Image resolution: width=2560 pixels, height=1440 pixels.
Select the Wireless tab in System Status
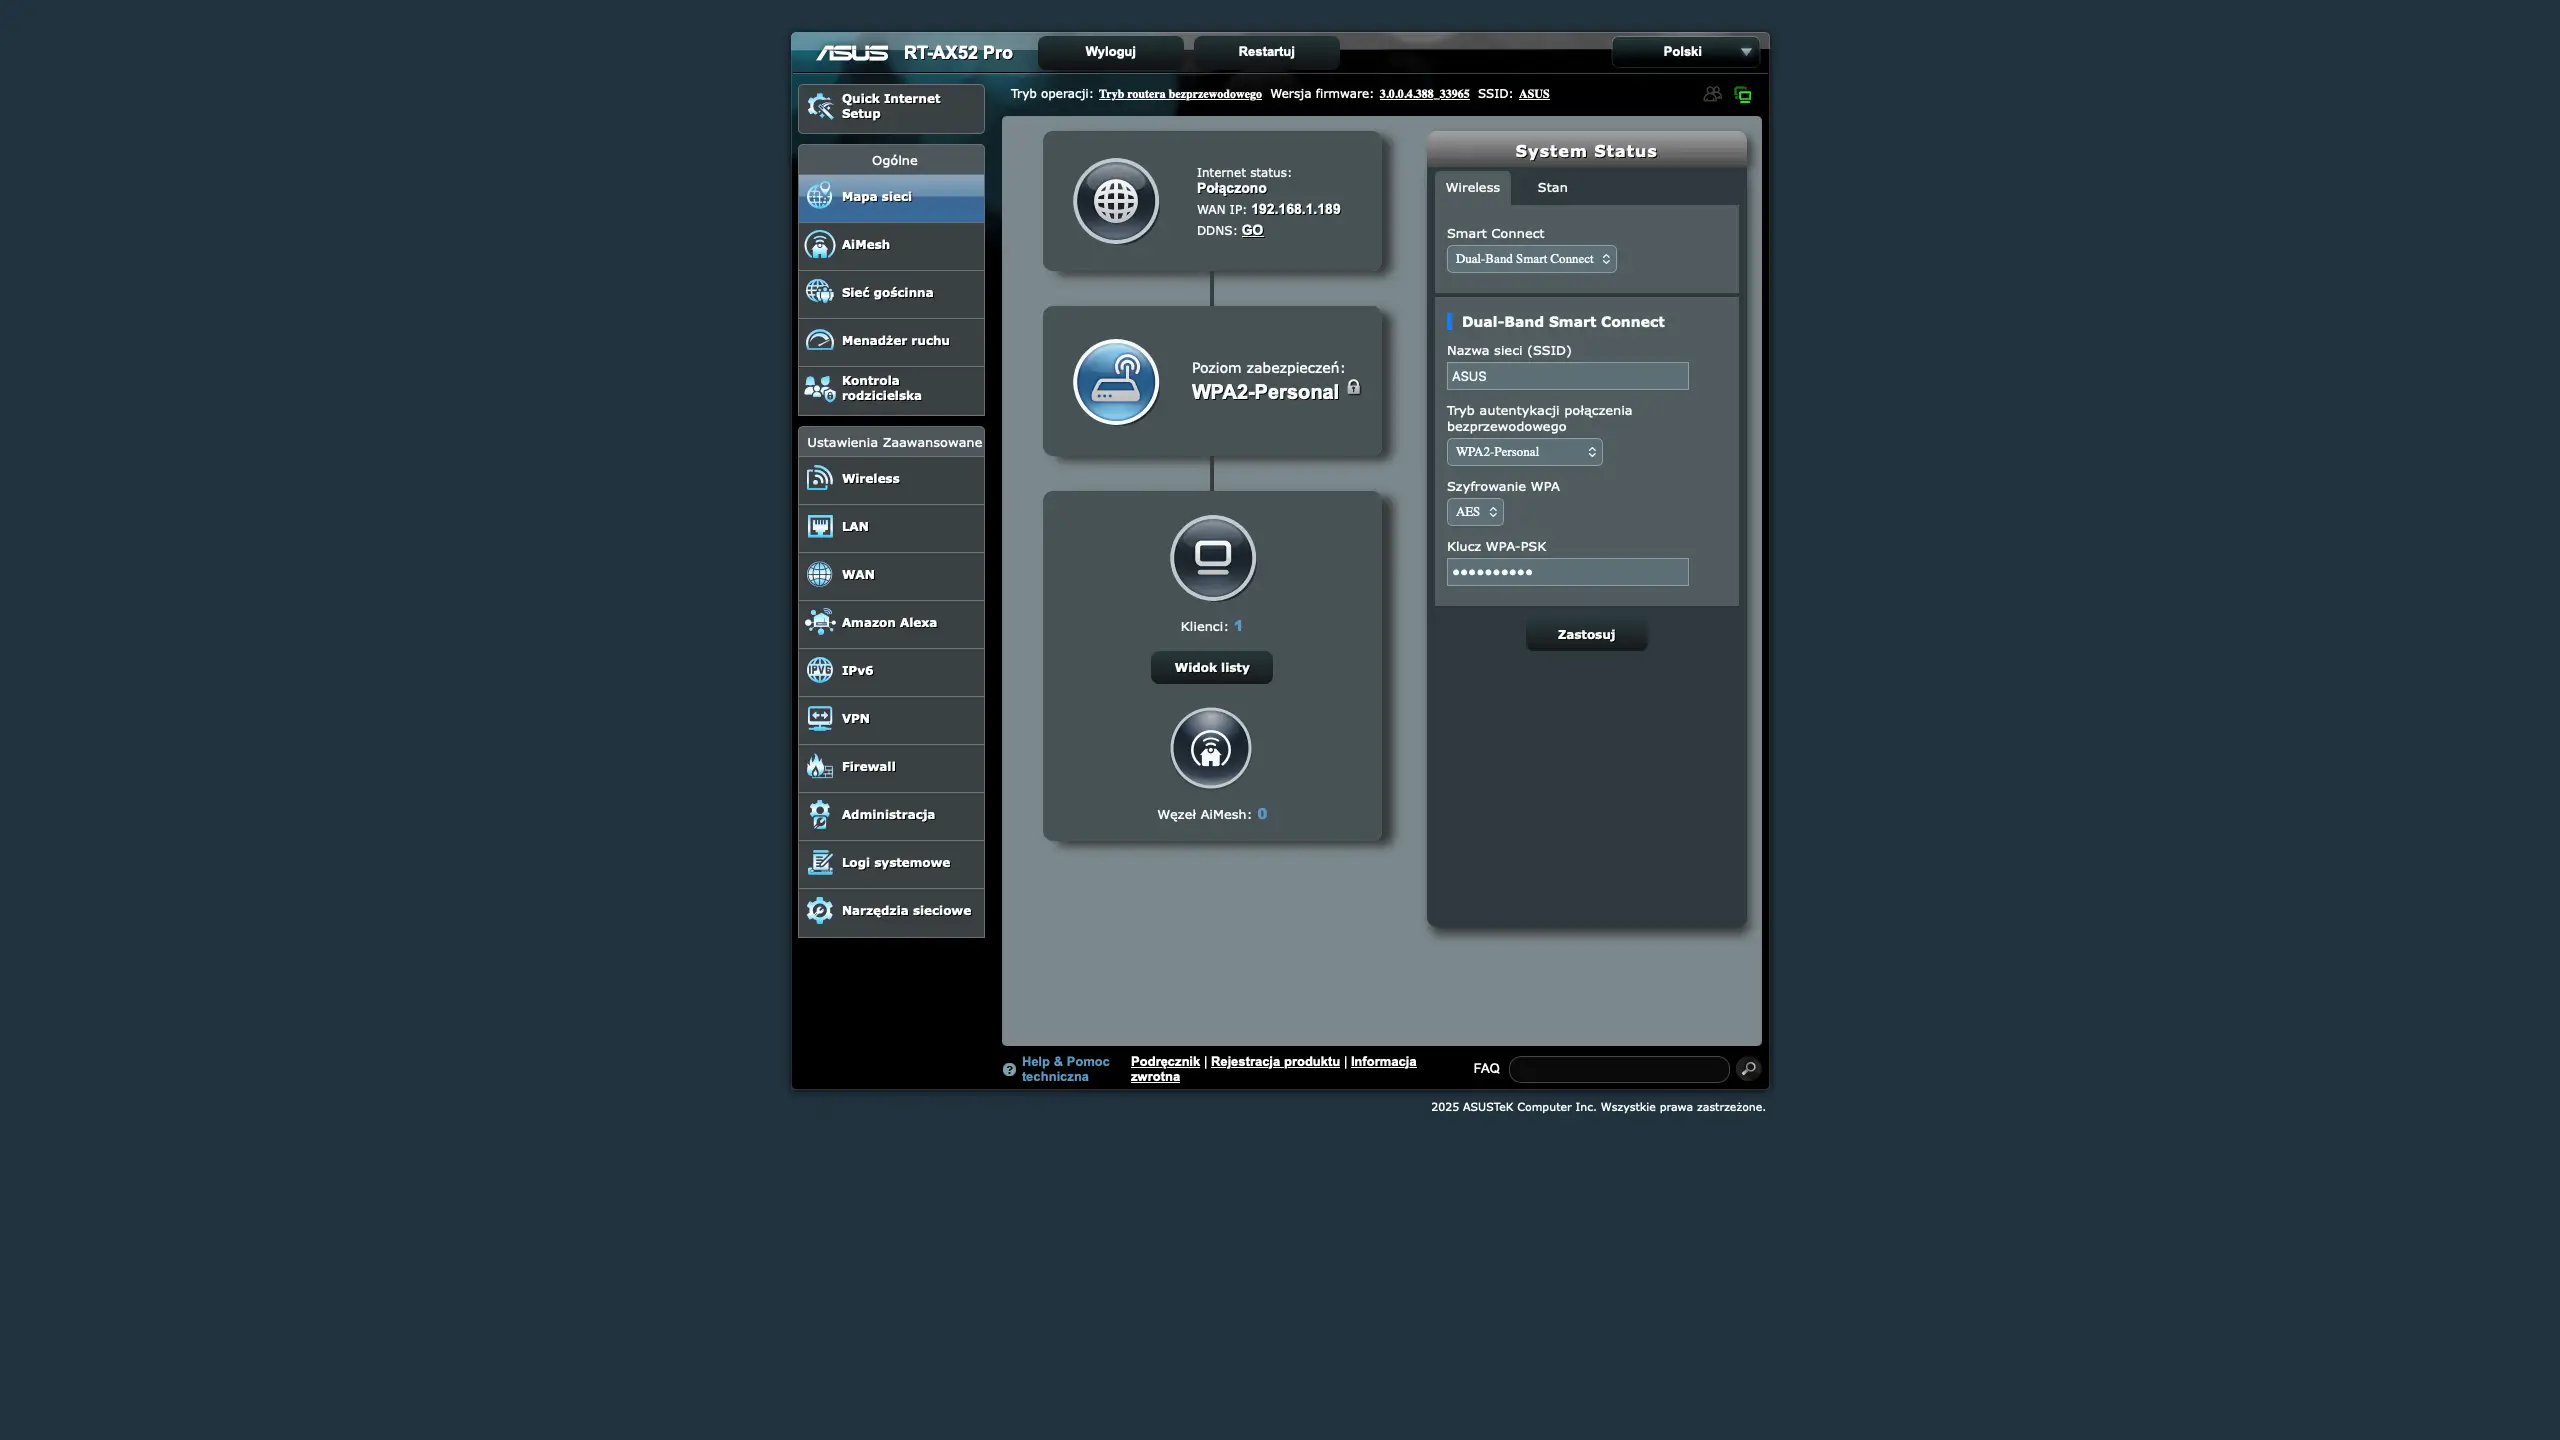pyautogui.click(x=1471, y=187)
